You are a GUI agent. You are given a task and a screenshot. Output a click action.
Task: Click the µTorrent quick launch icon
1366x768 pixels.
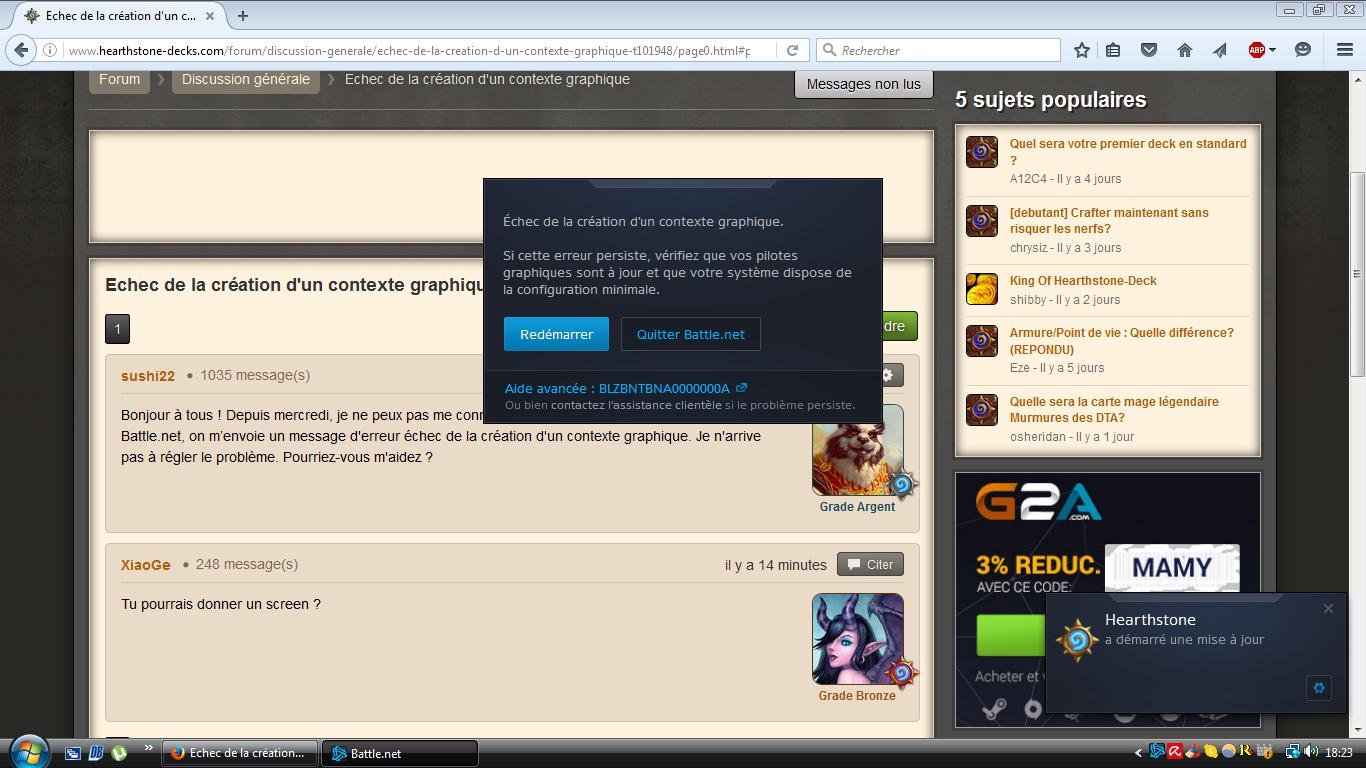[119, 753]
